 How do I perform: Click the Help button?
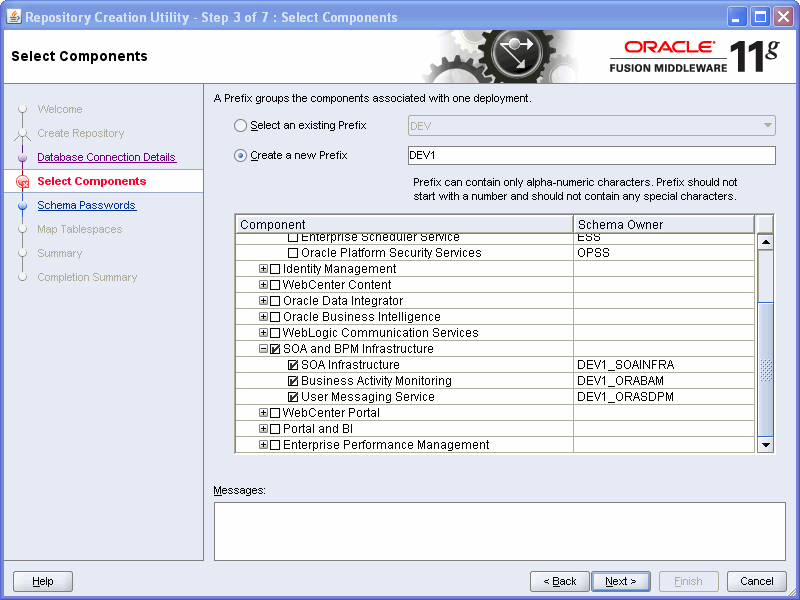pyautogui.click(x=43, y=581)
